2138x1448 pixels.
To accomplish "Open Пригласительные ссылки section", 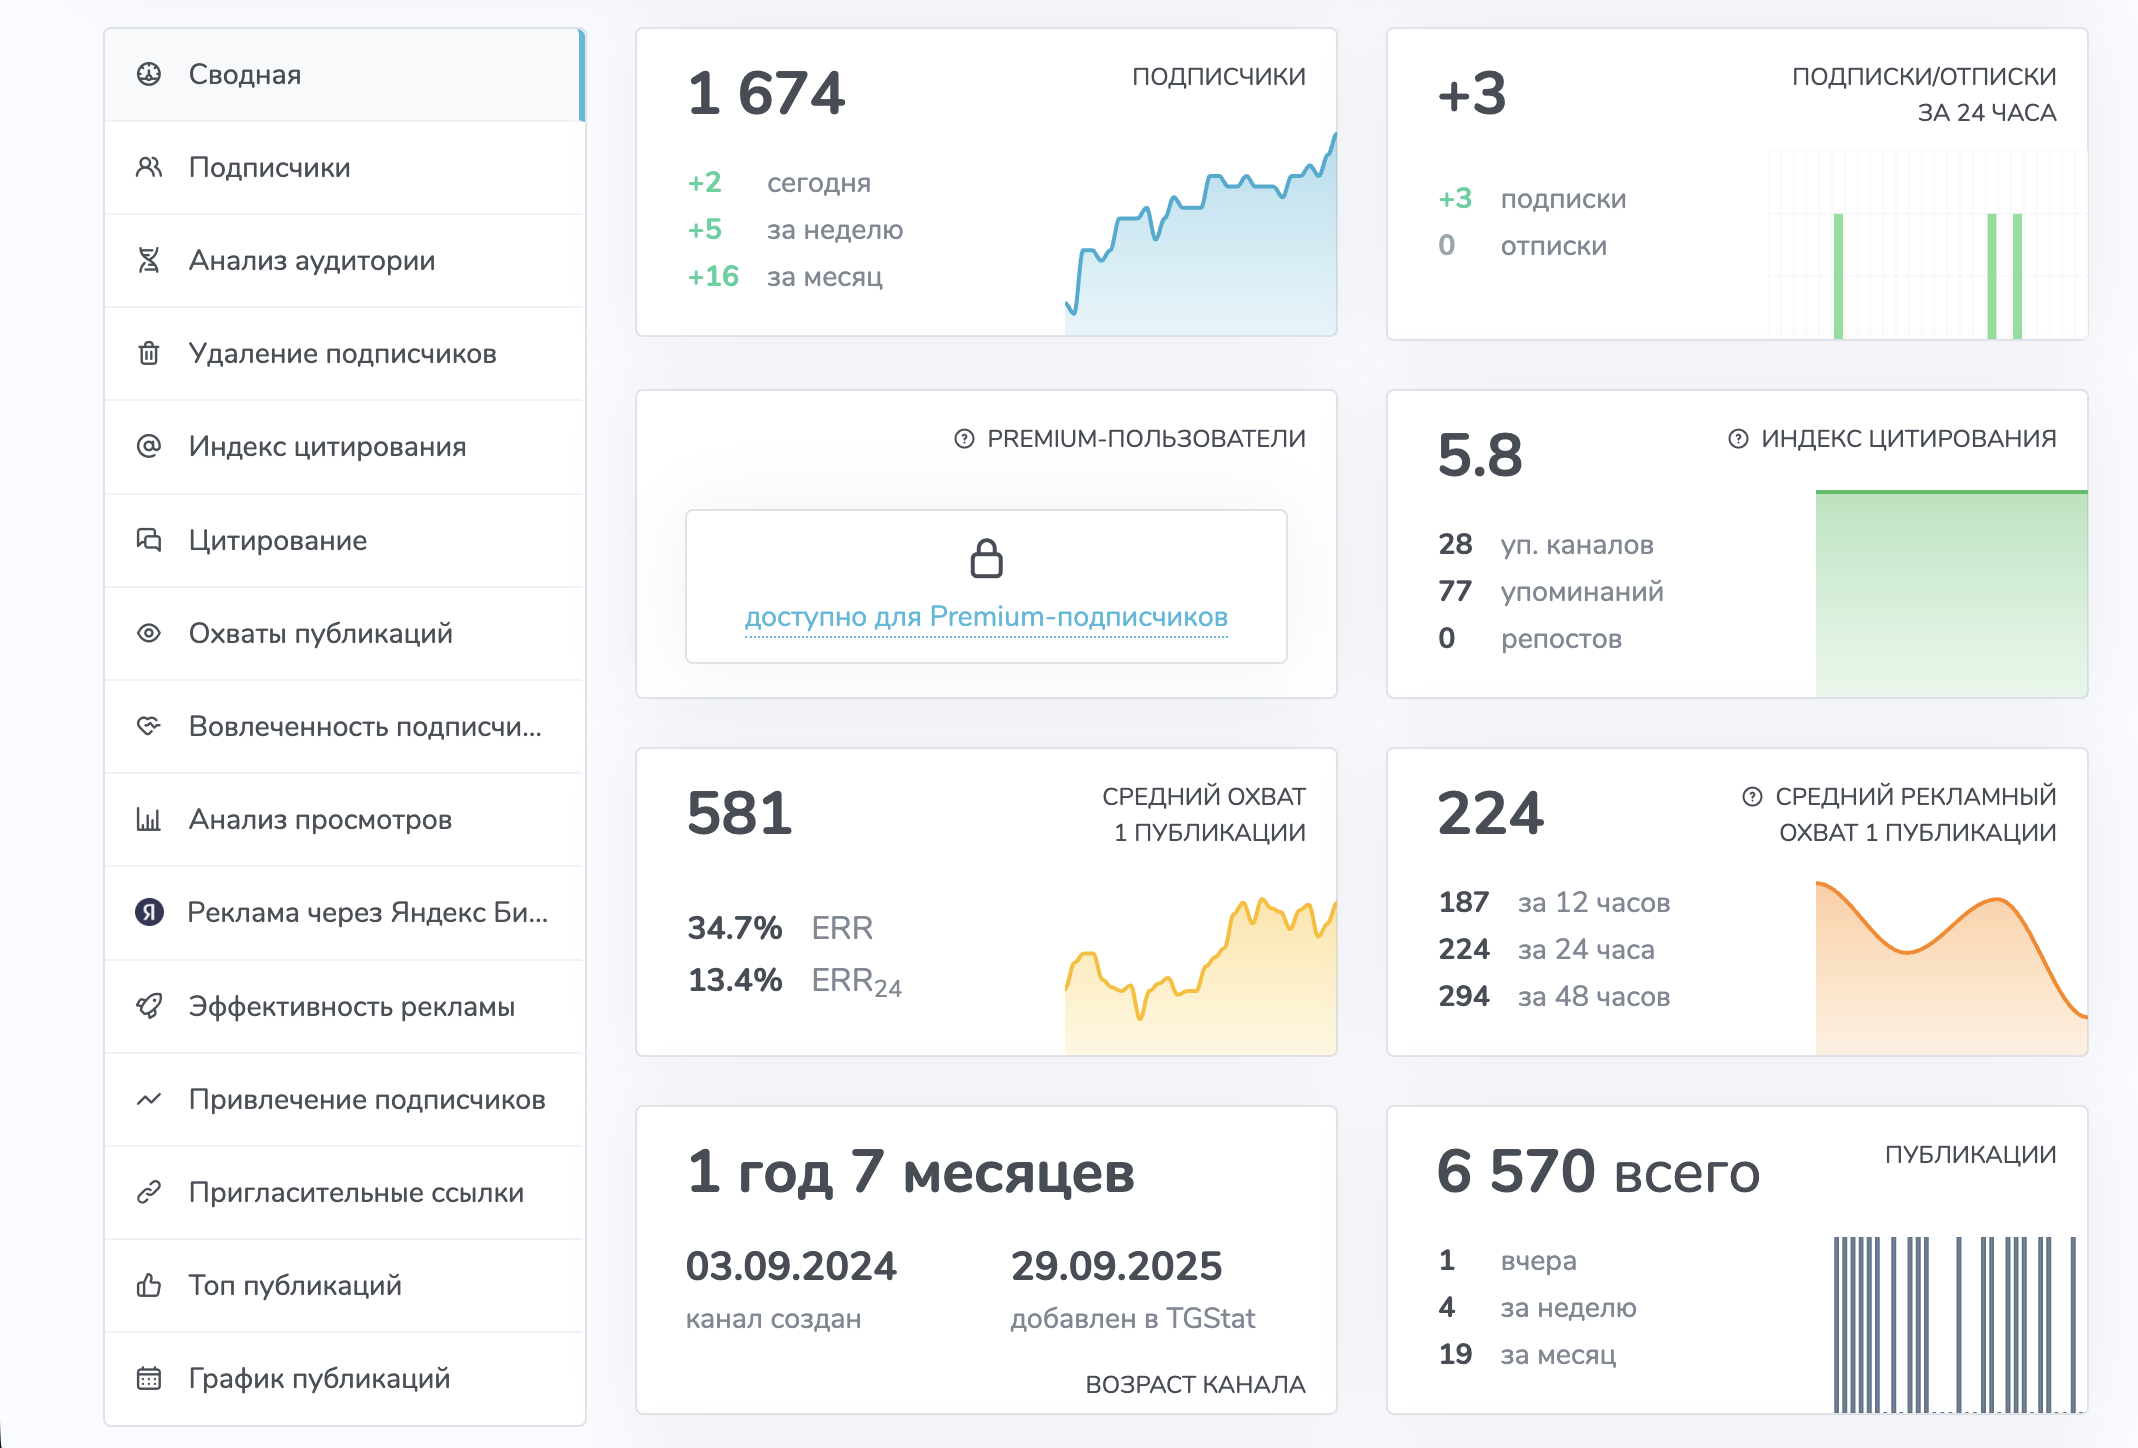I will click(x=355, y=1192).
